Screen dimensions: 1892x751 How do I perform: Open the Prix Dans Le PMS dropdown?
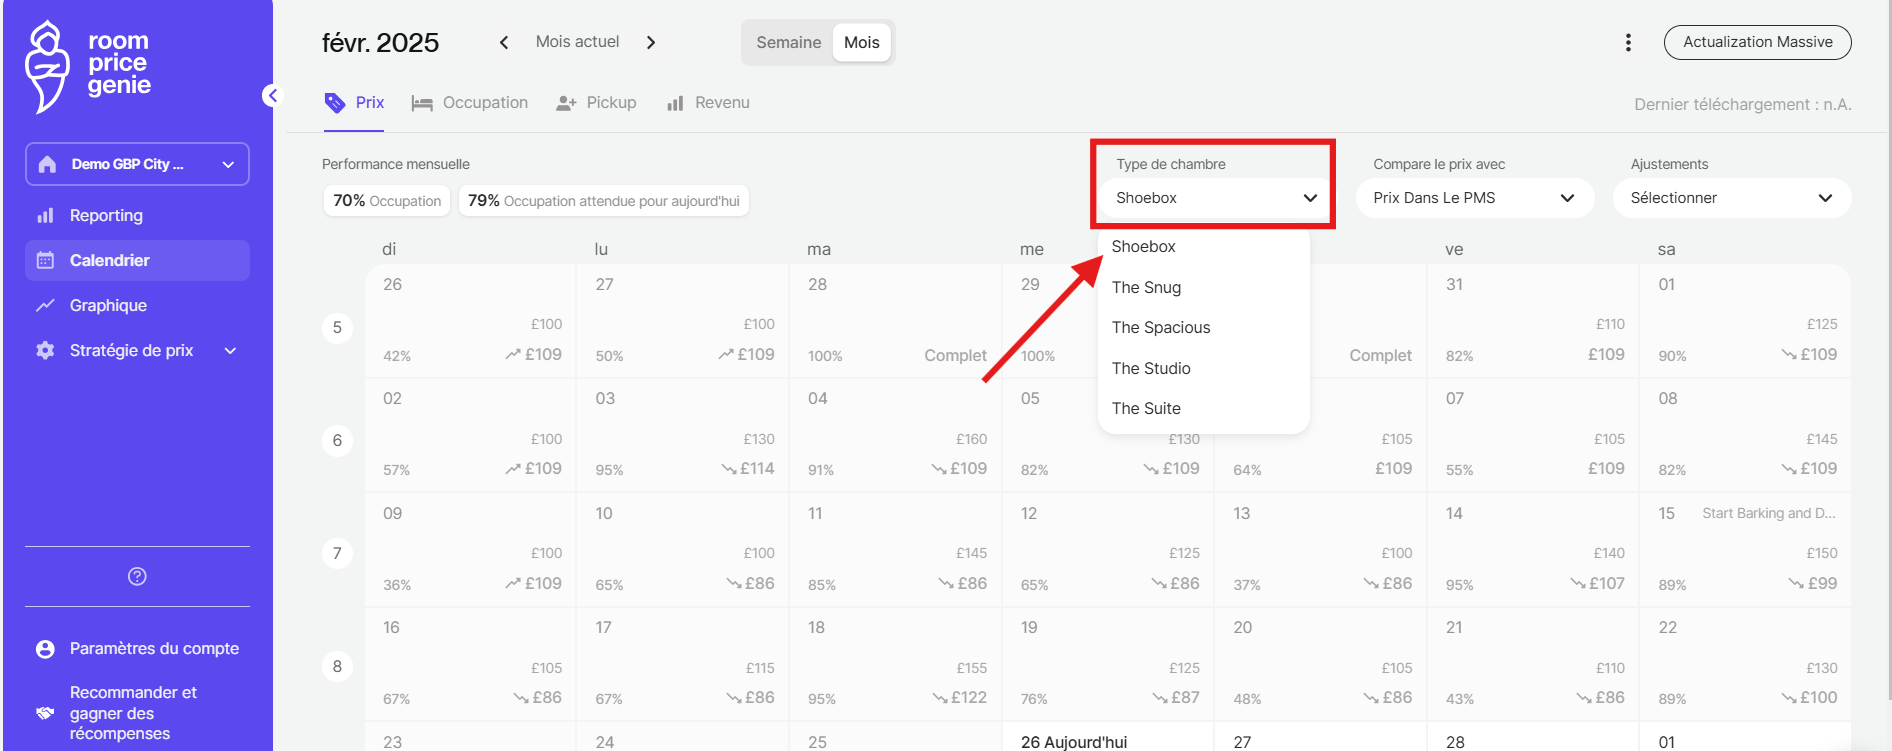point(1474,198)
